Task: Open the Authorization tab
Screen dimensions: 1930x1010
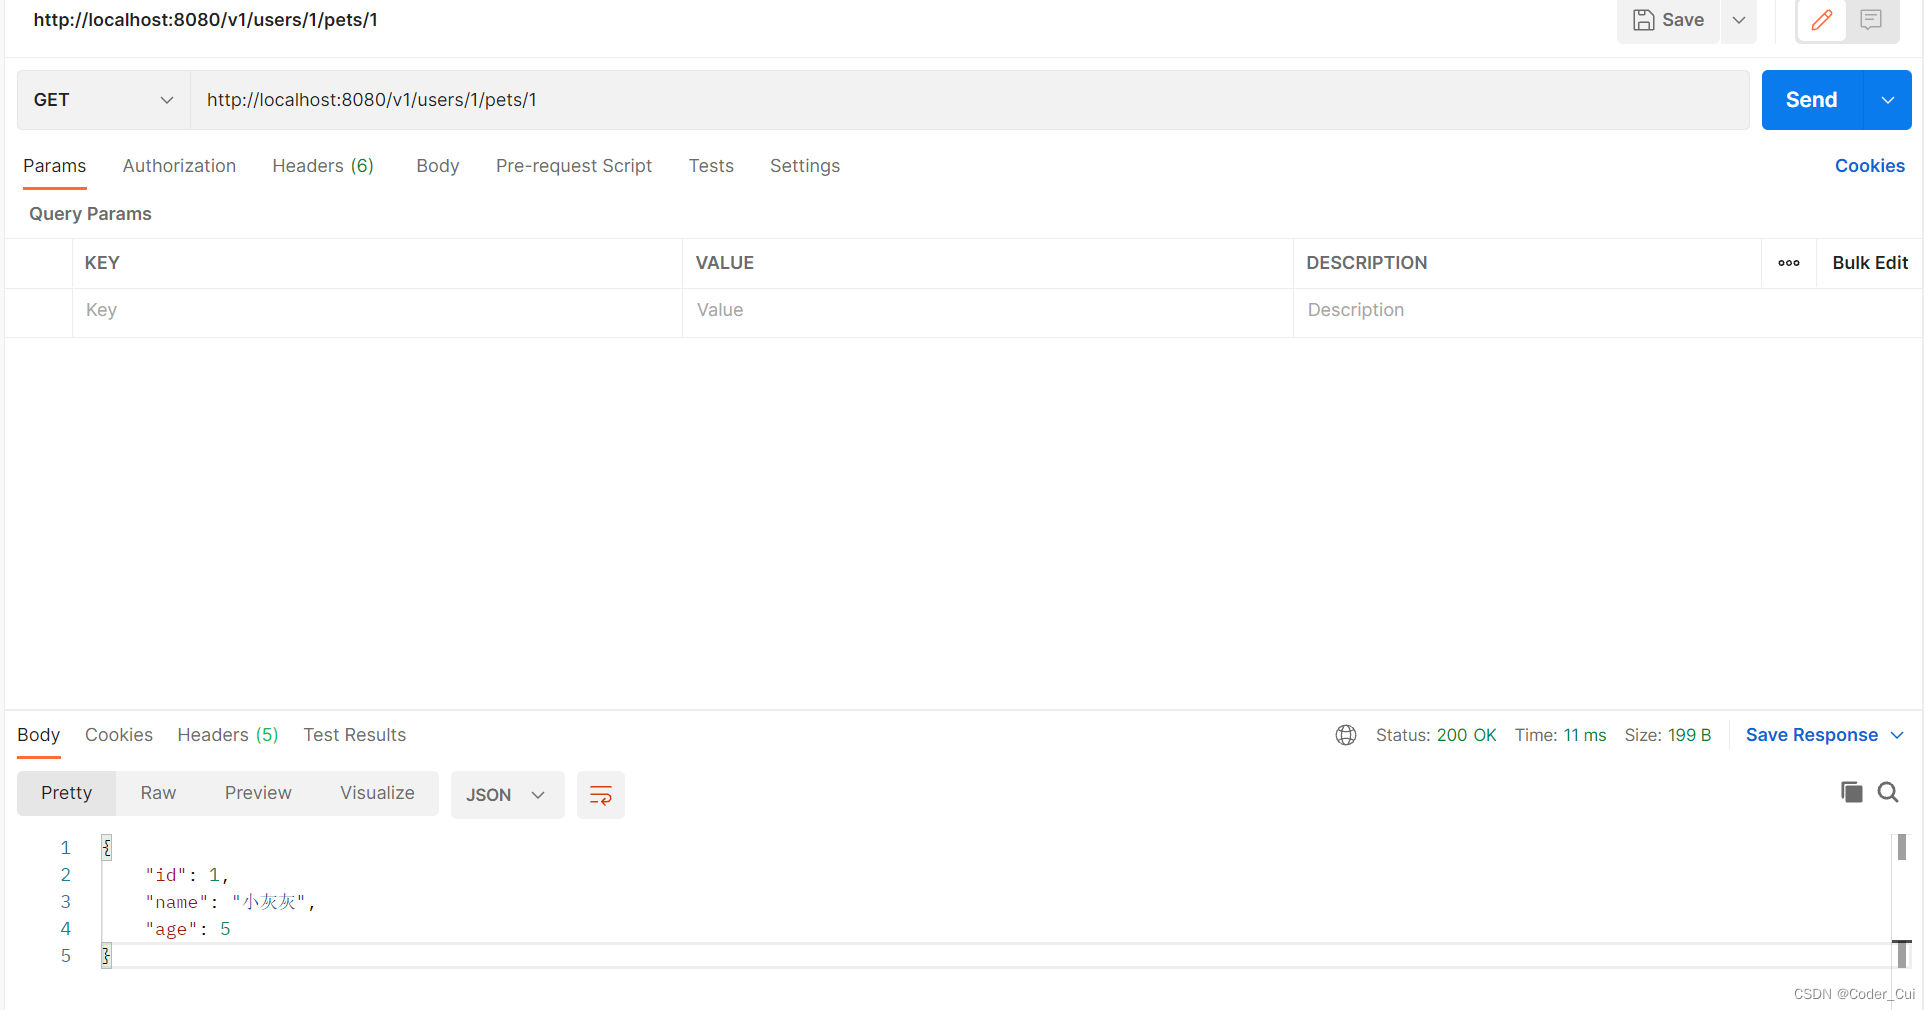Action: tap(179, 166)
